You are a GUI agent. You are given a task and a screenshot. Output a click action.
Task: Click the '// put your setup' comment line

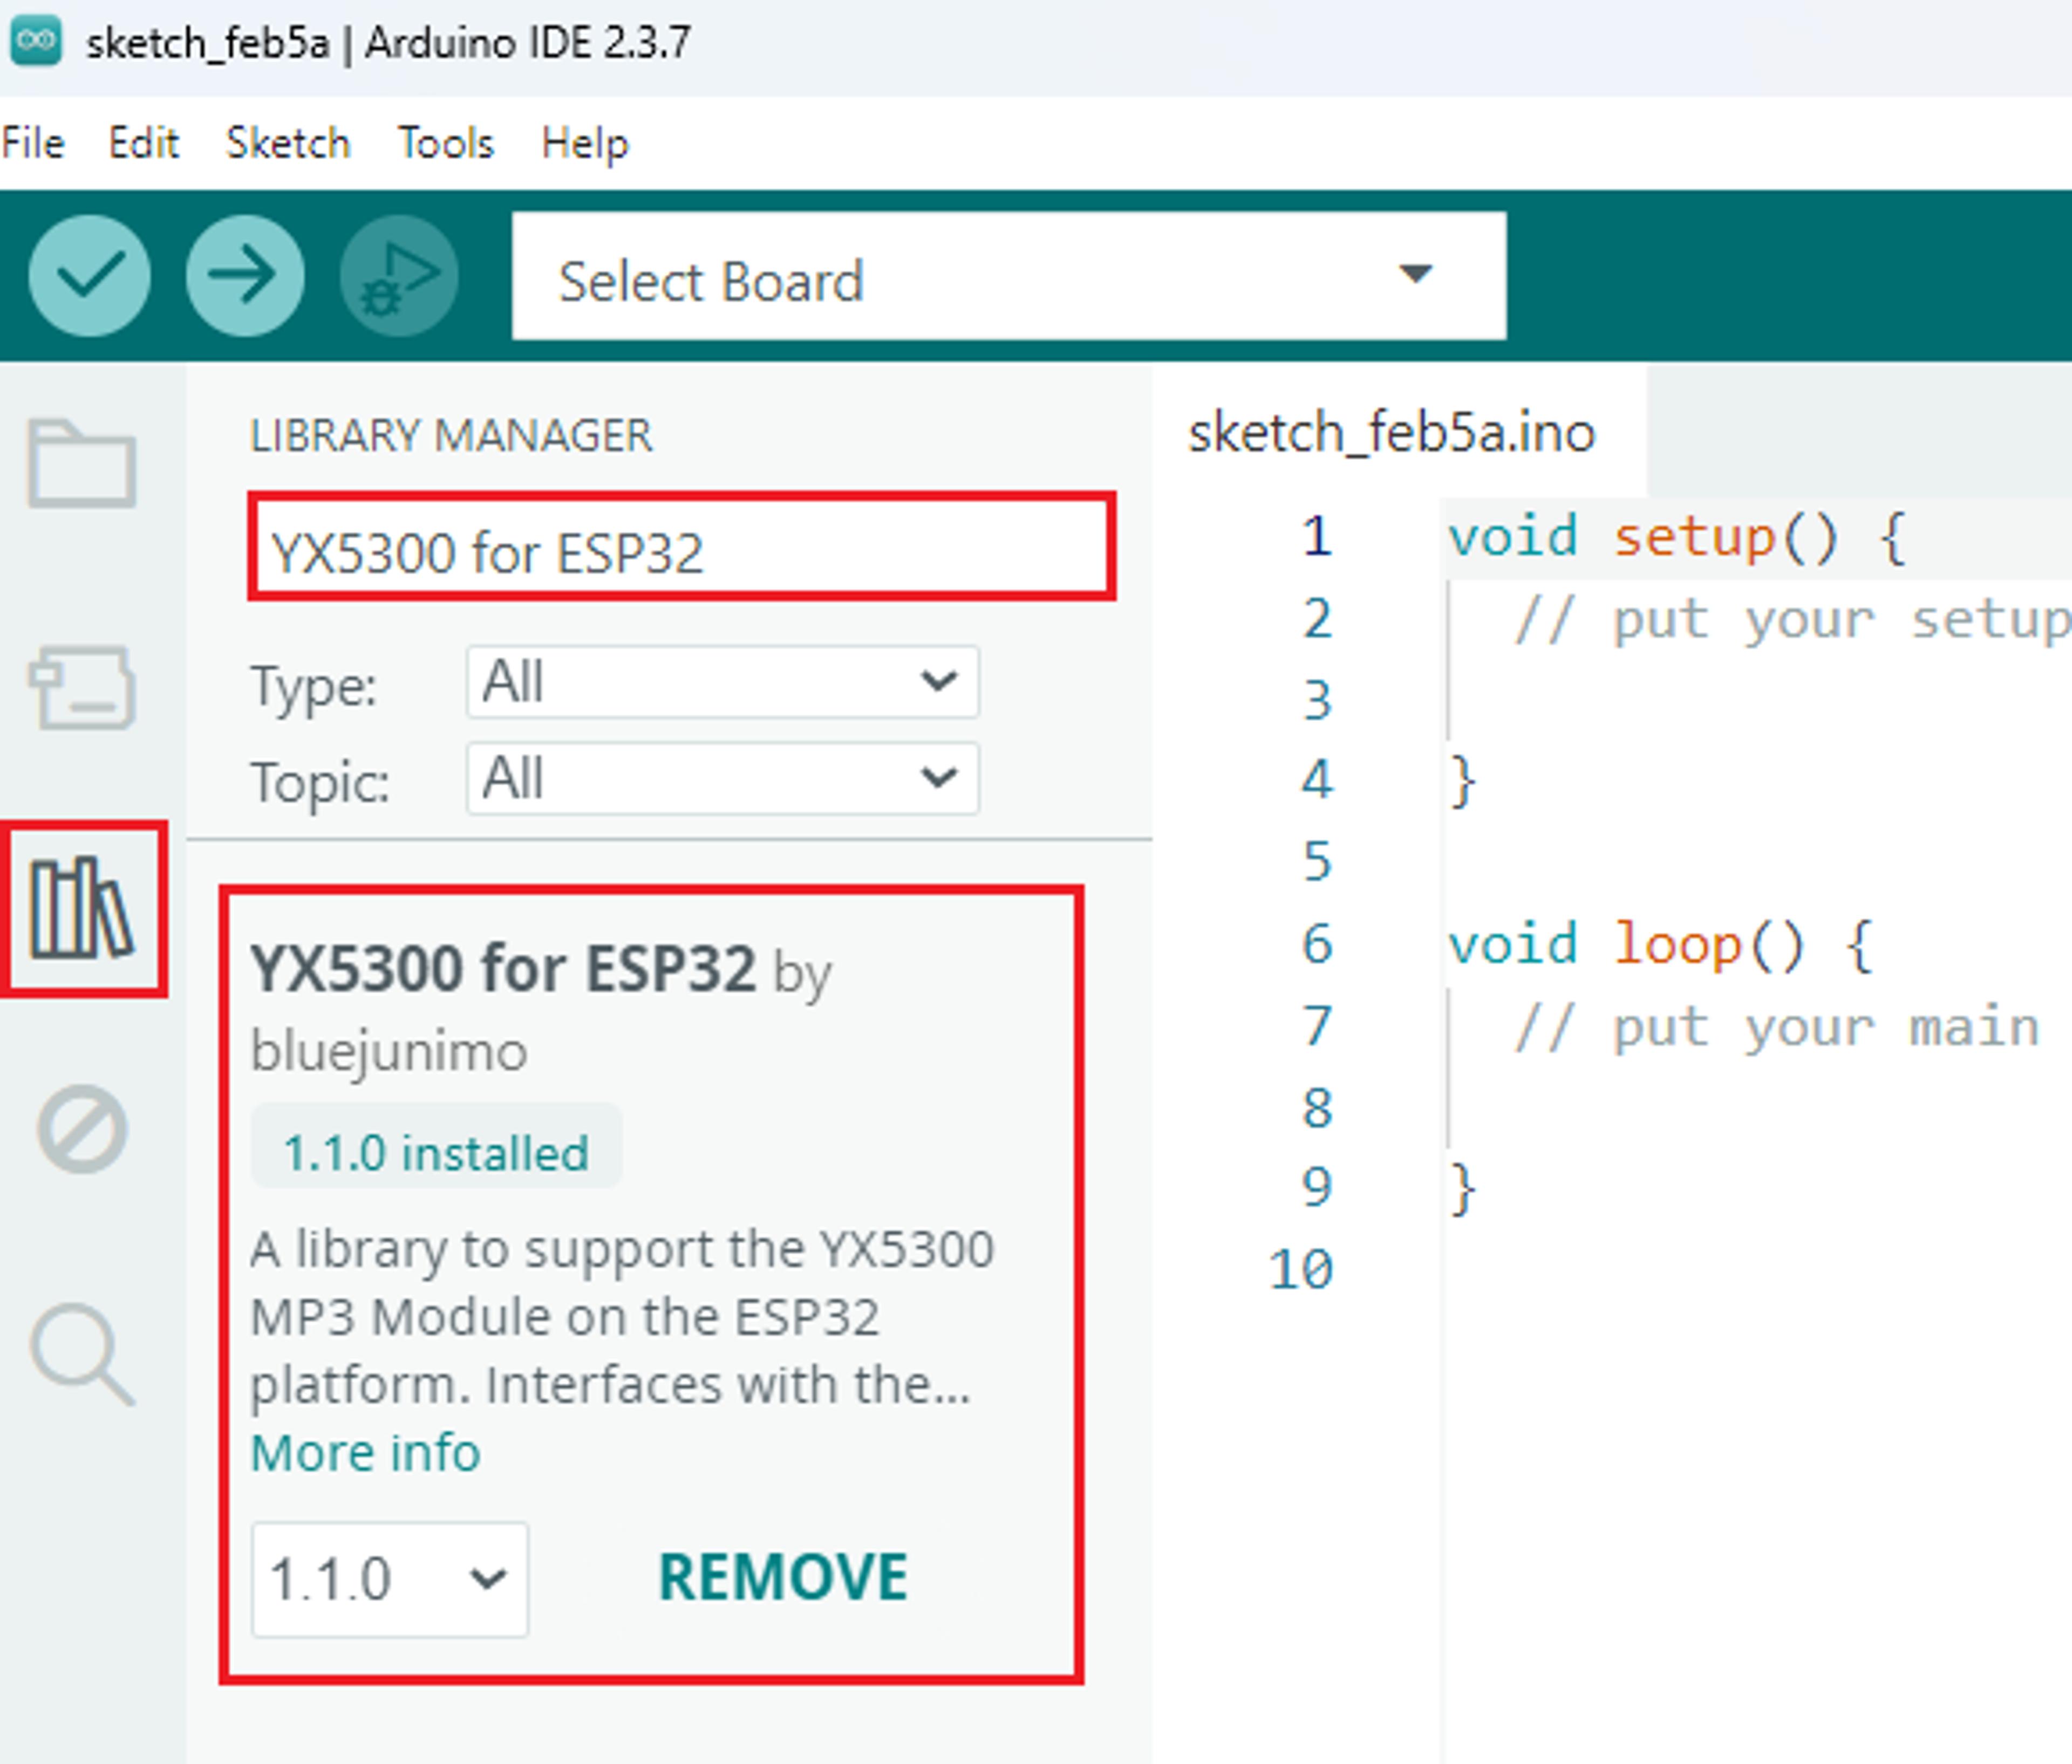coord(1792,620)
